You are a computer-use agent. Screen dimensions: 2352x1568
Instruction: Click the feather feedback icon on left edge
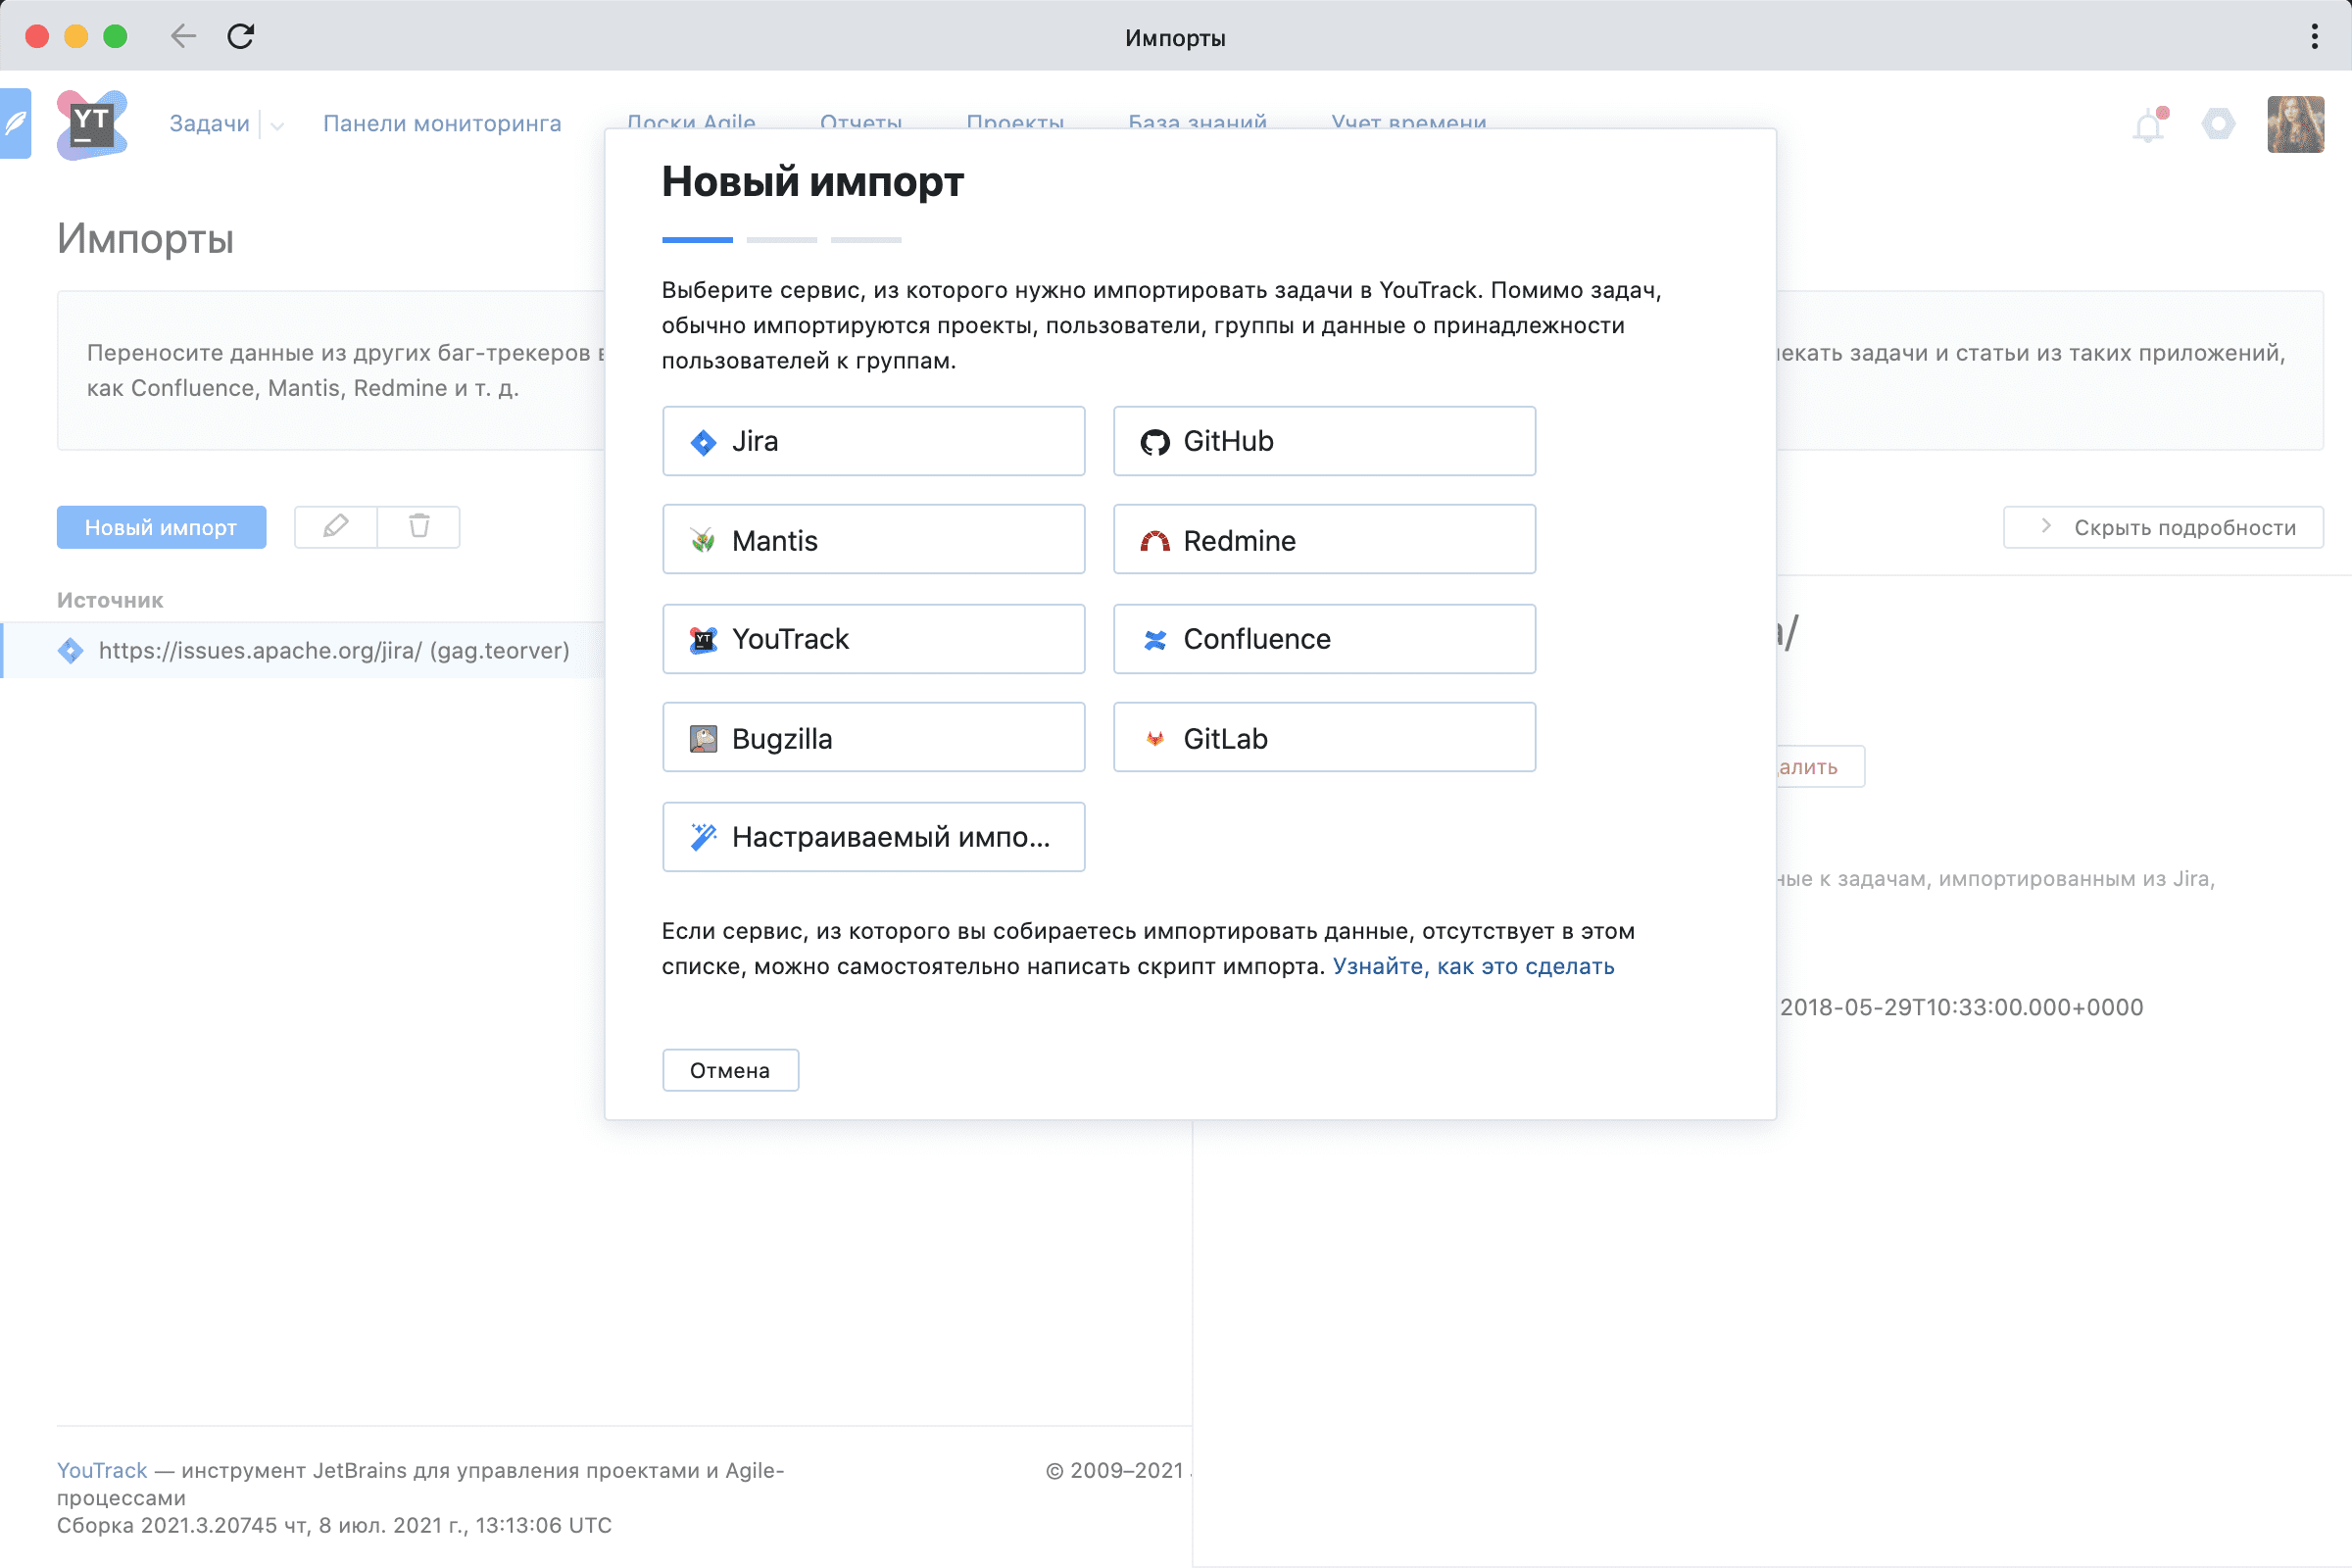coord(16,124)
